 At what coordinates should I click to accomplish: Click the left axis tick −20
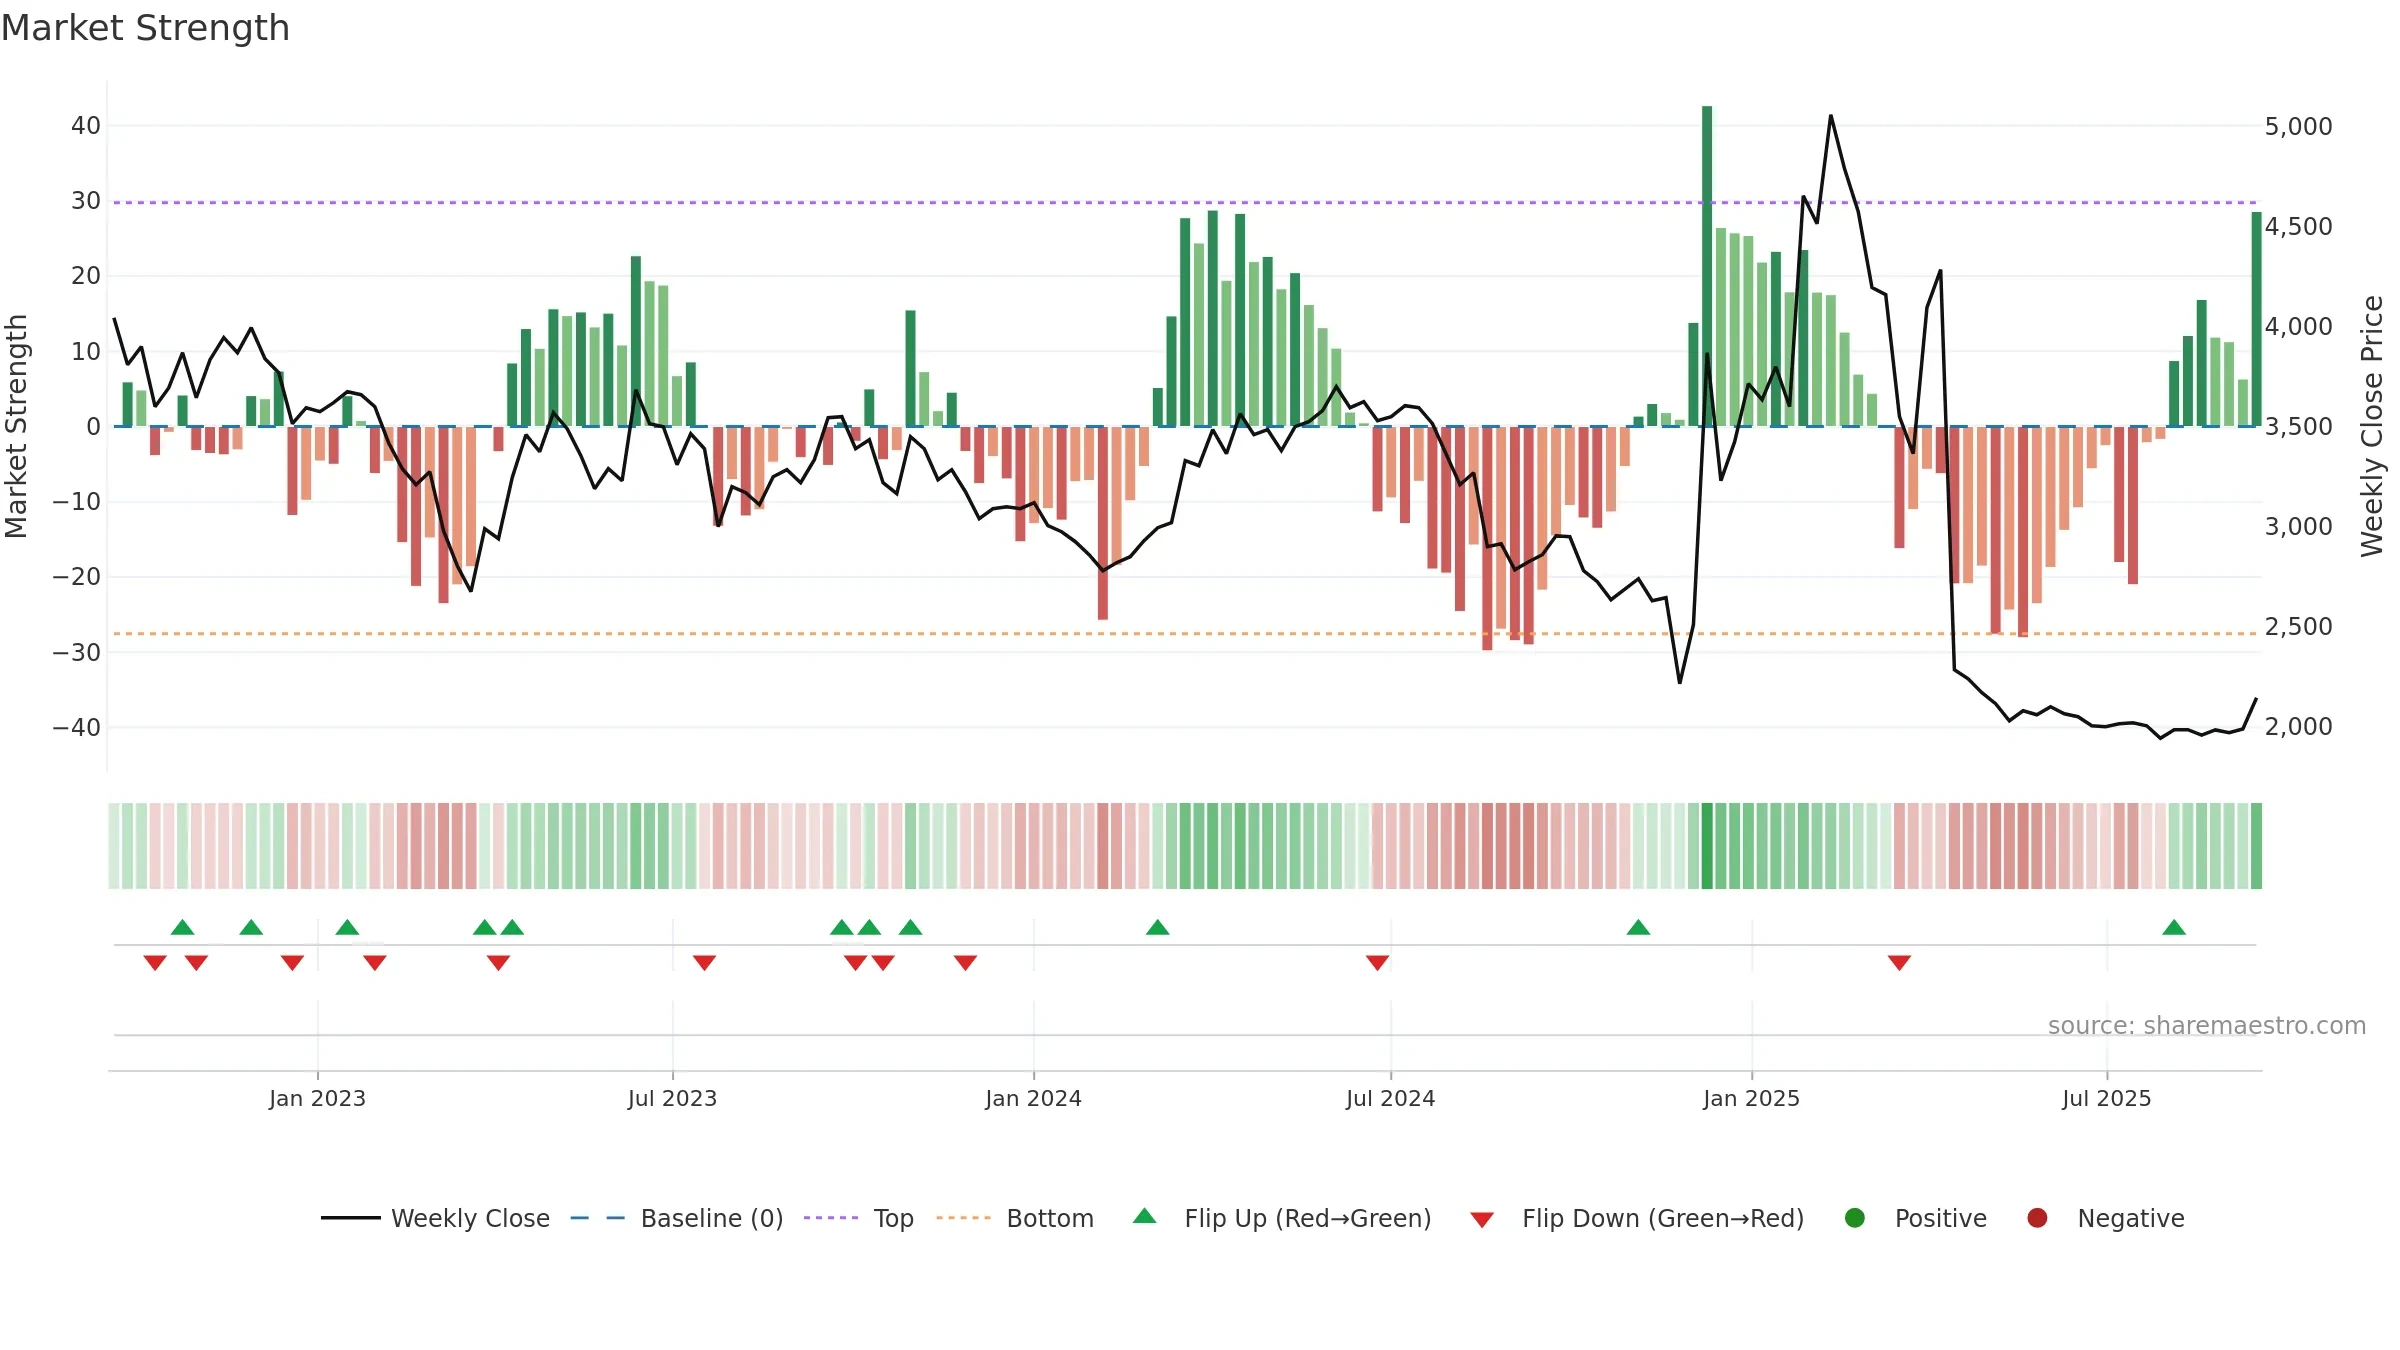click(x=77, y=577)
